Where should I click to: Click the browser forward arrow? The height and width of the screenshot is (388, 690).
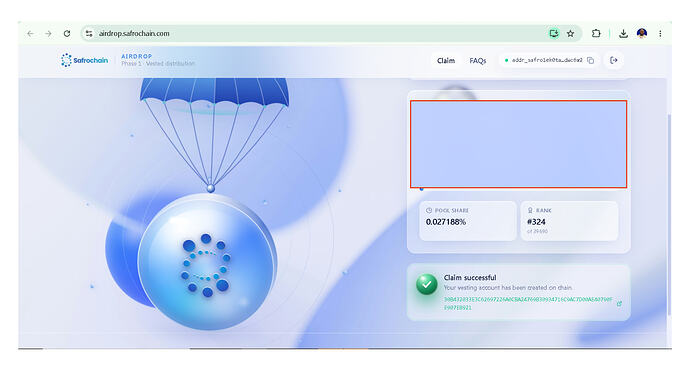pos(48,33)
